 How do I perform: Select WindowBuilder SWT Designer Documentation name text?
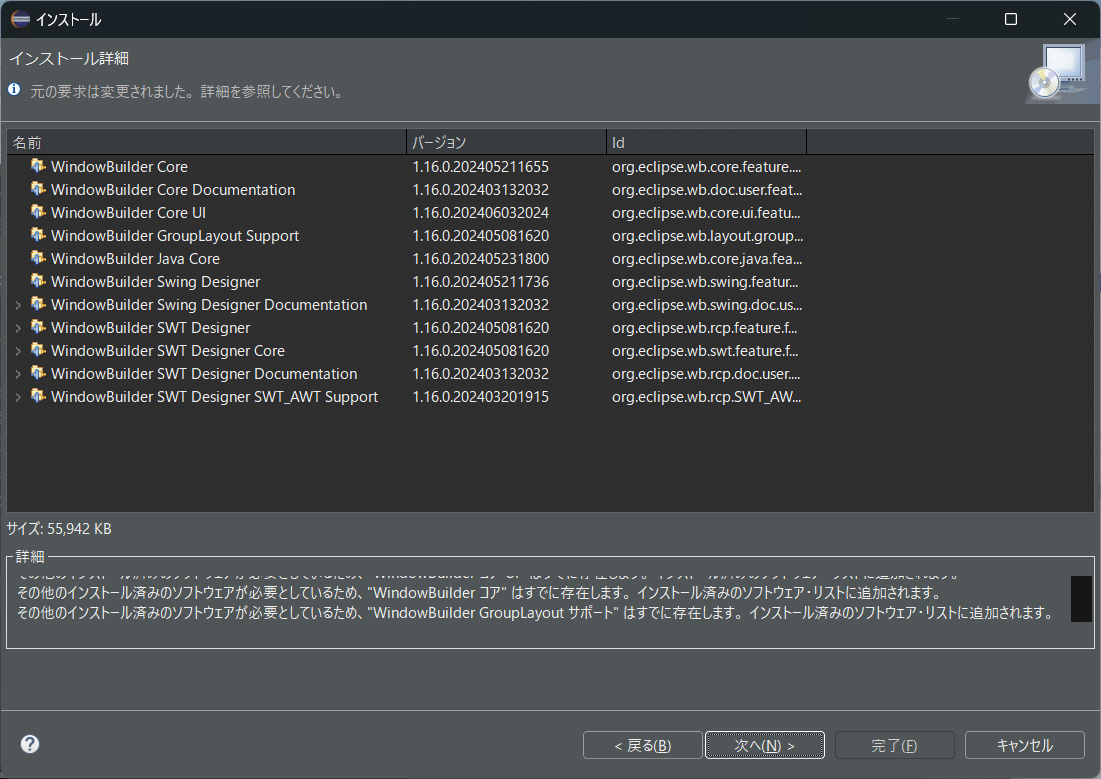tap(204, 374)
